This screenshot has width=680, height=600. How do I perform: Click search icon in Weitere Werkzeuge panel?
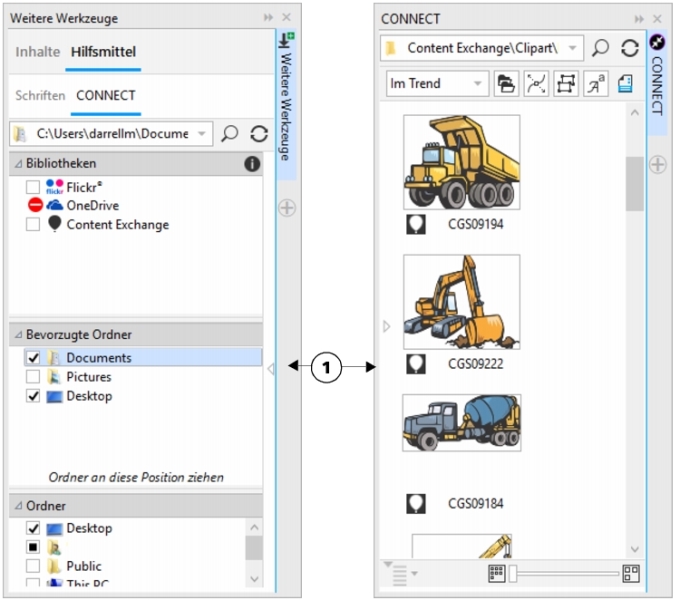[230, 133]
